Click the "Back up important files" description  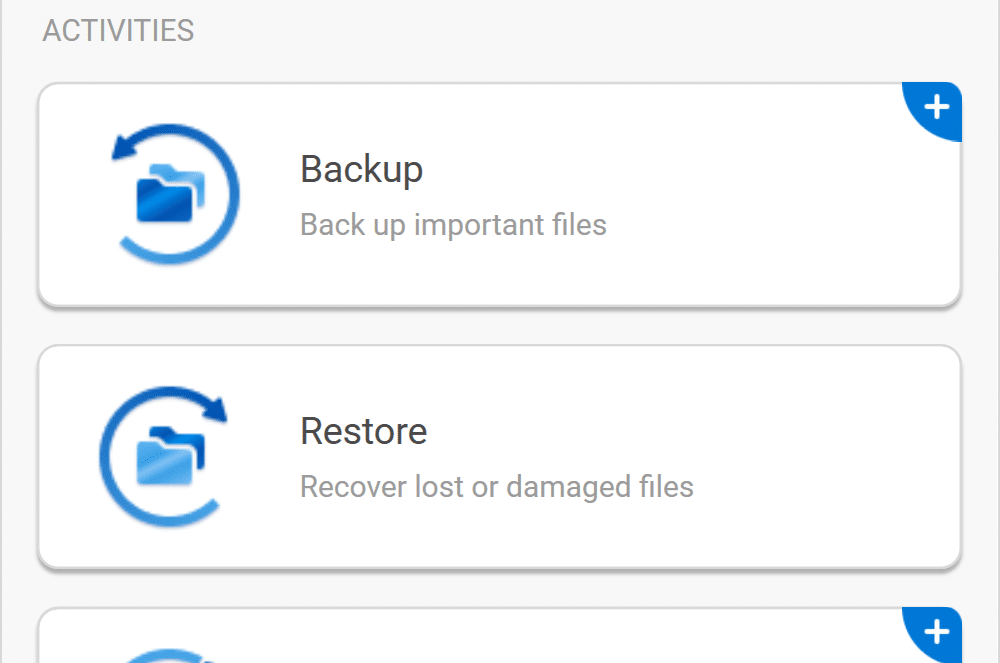click(x=453, y=225)
